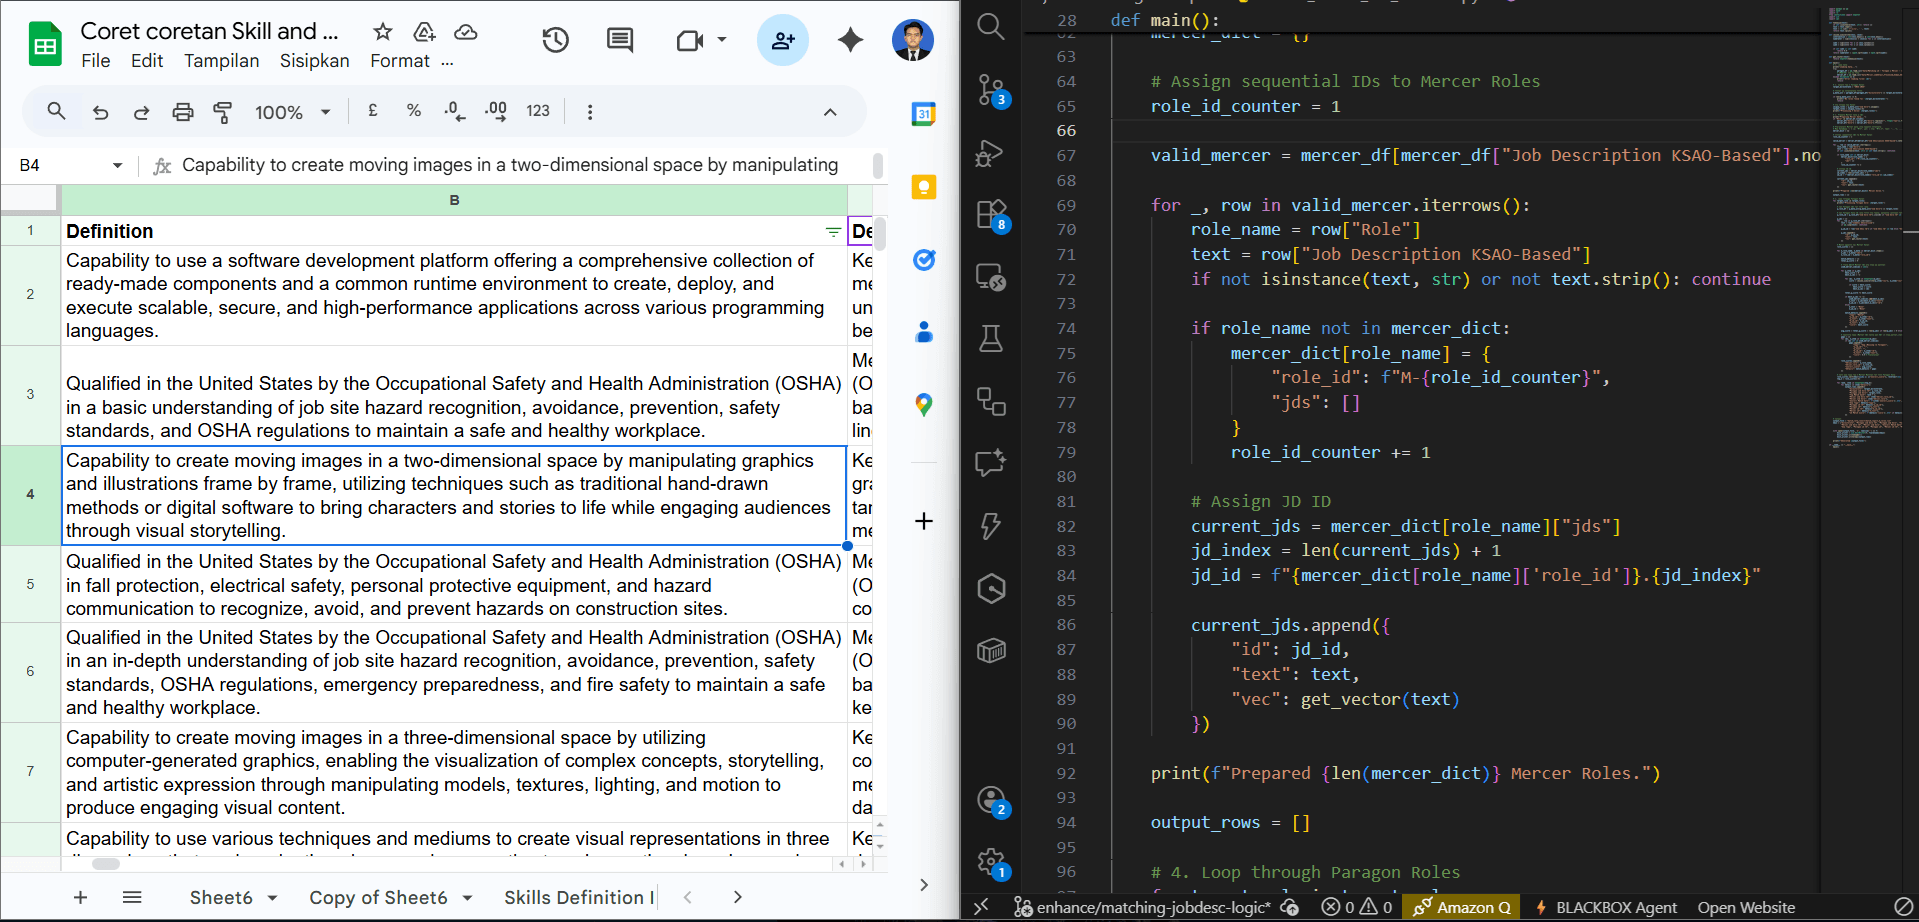
Task: Star the Coret coretan spreadsheet
Action: pos(382,32)
